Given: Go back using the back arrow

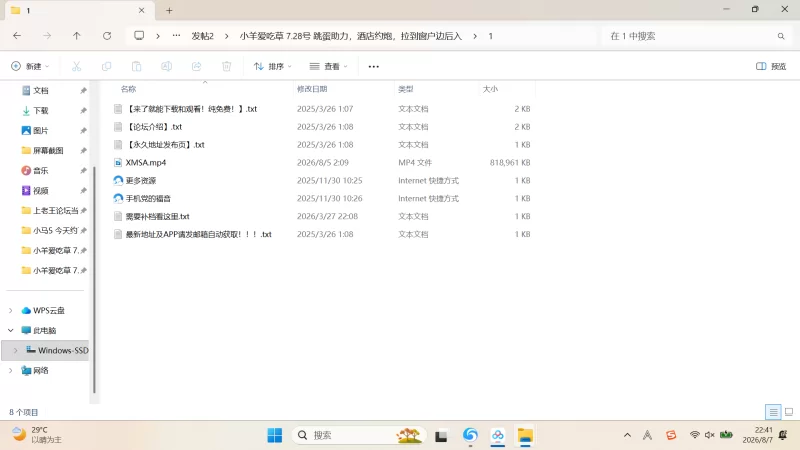Looking at the screenshot, I should coord(17,36).
